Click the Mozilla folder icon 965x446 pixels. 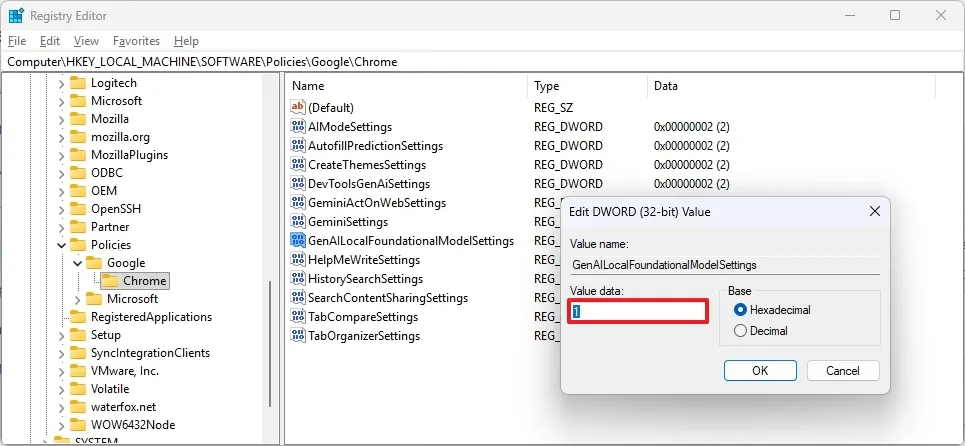(78, 119)
